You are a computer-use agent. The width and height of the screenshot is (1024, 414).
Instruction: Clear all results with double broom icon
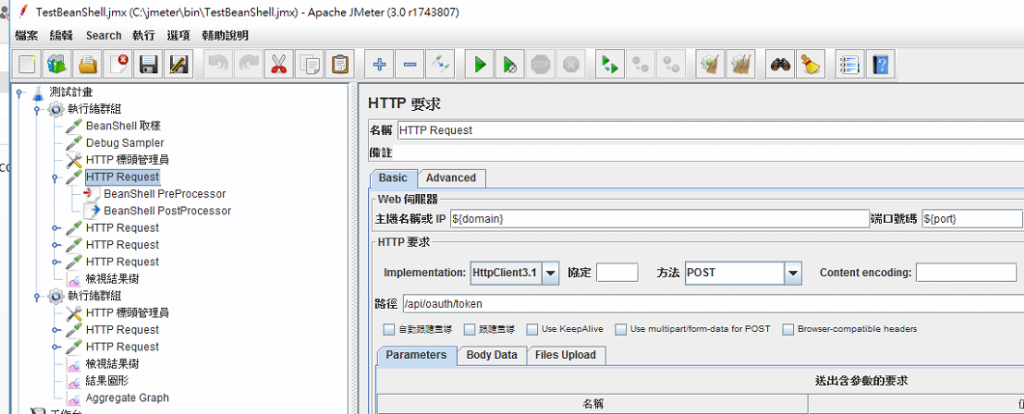(x=741, y=64)
